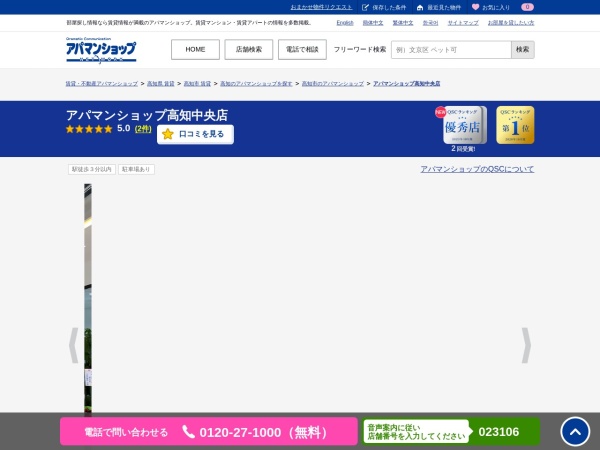Click the NEW red label on 優秀店 badge
Image resolution: width=600 pixels, height=450 pixels.
point(440,112)
